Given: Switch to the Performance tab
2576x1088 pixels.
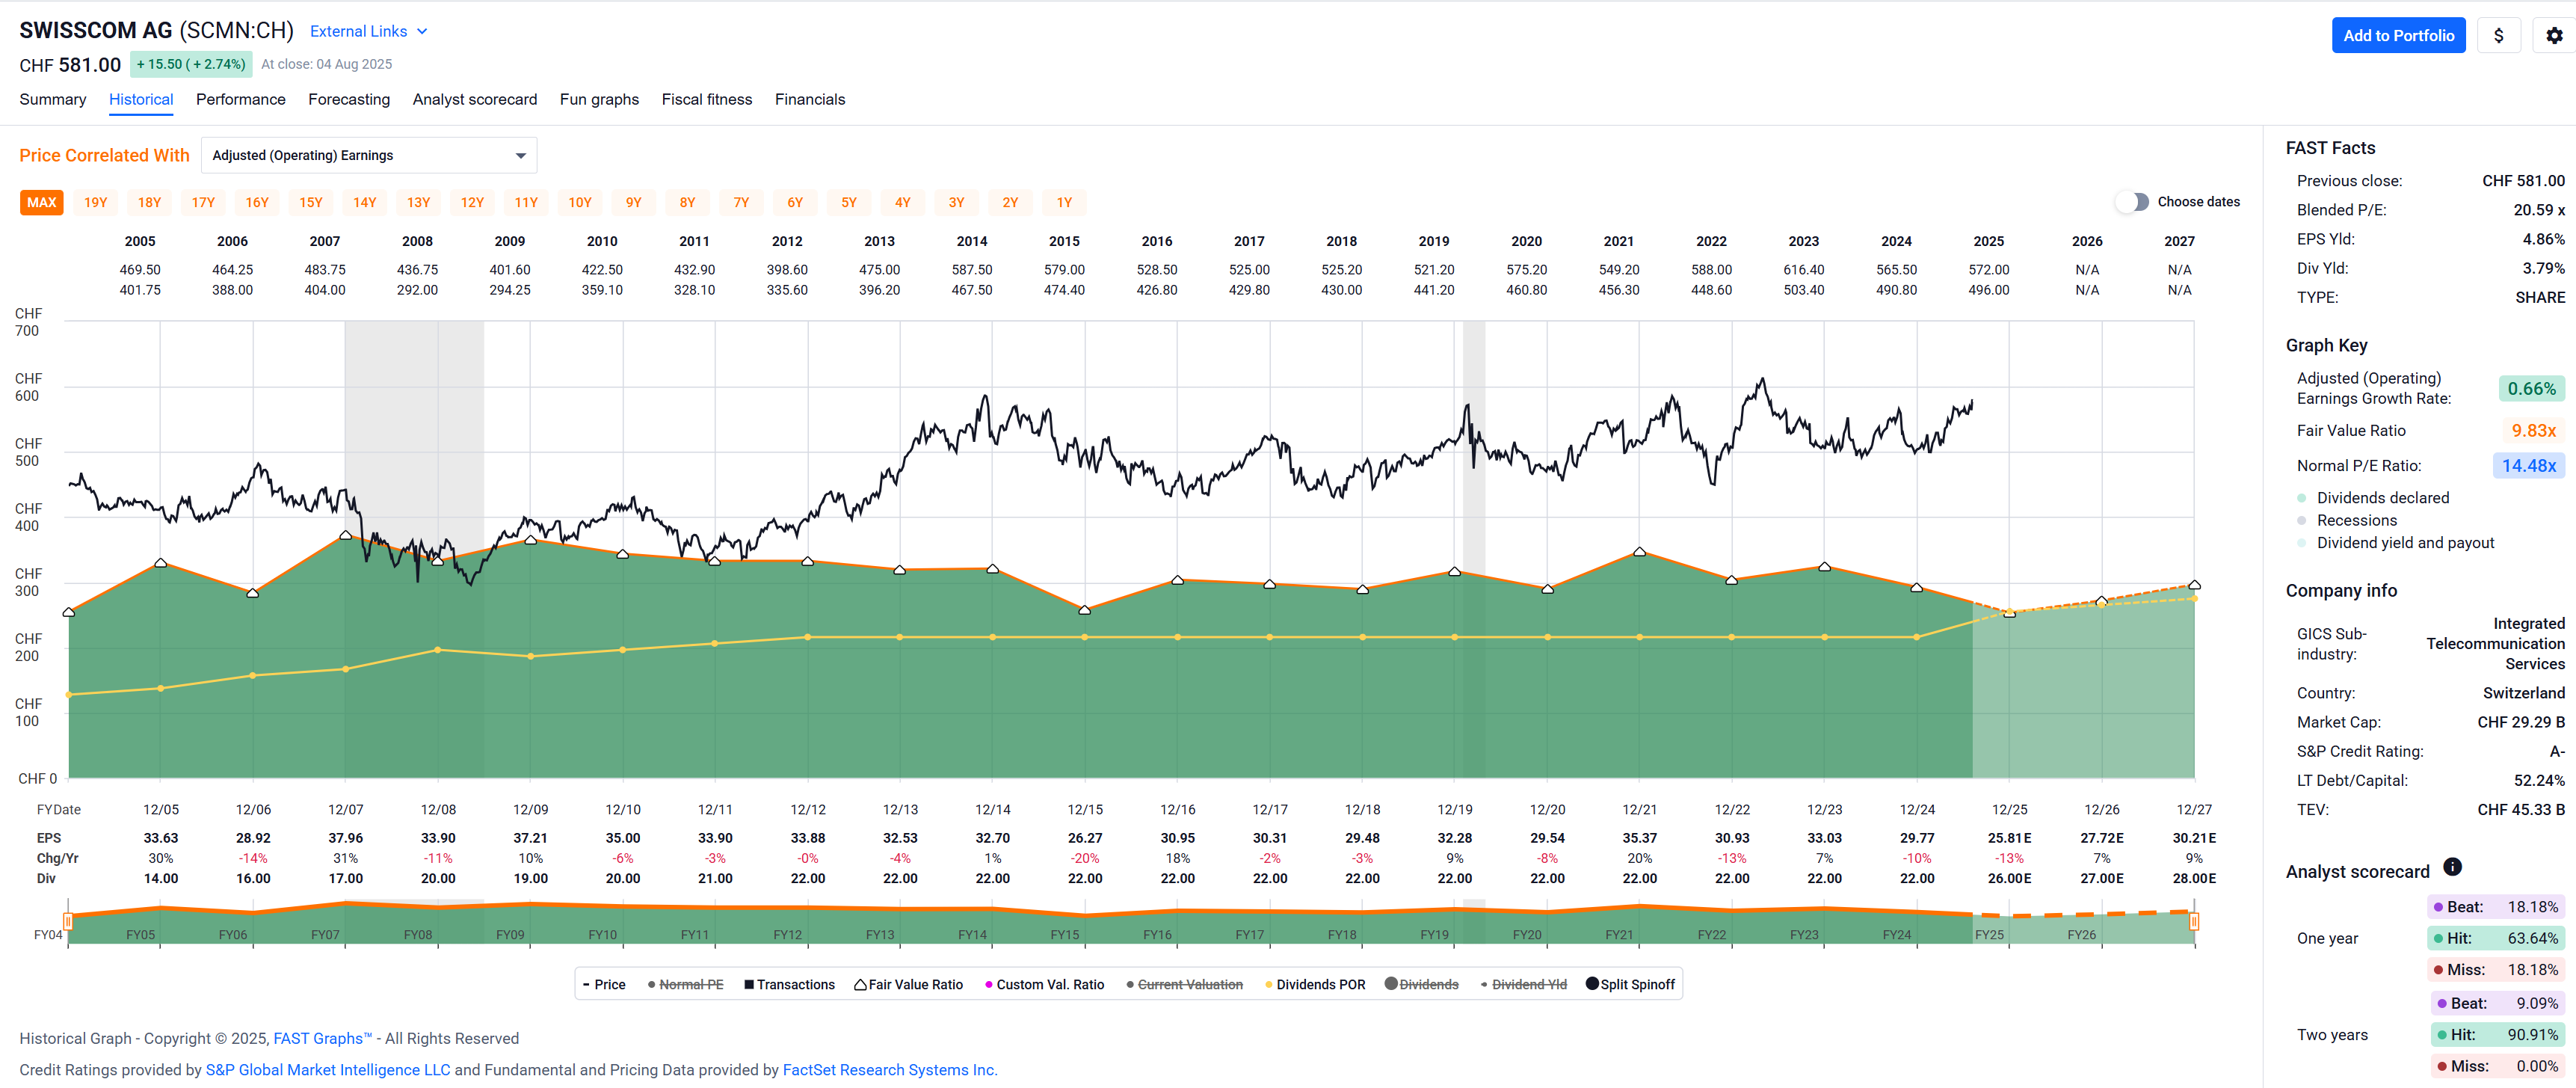Looking at the screenshot, I should [x=241, y=99].
